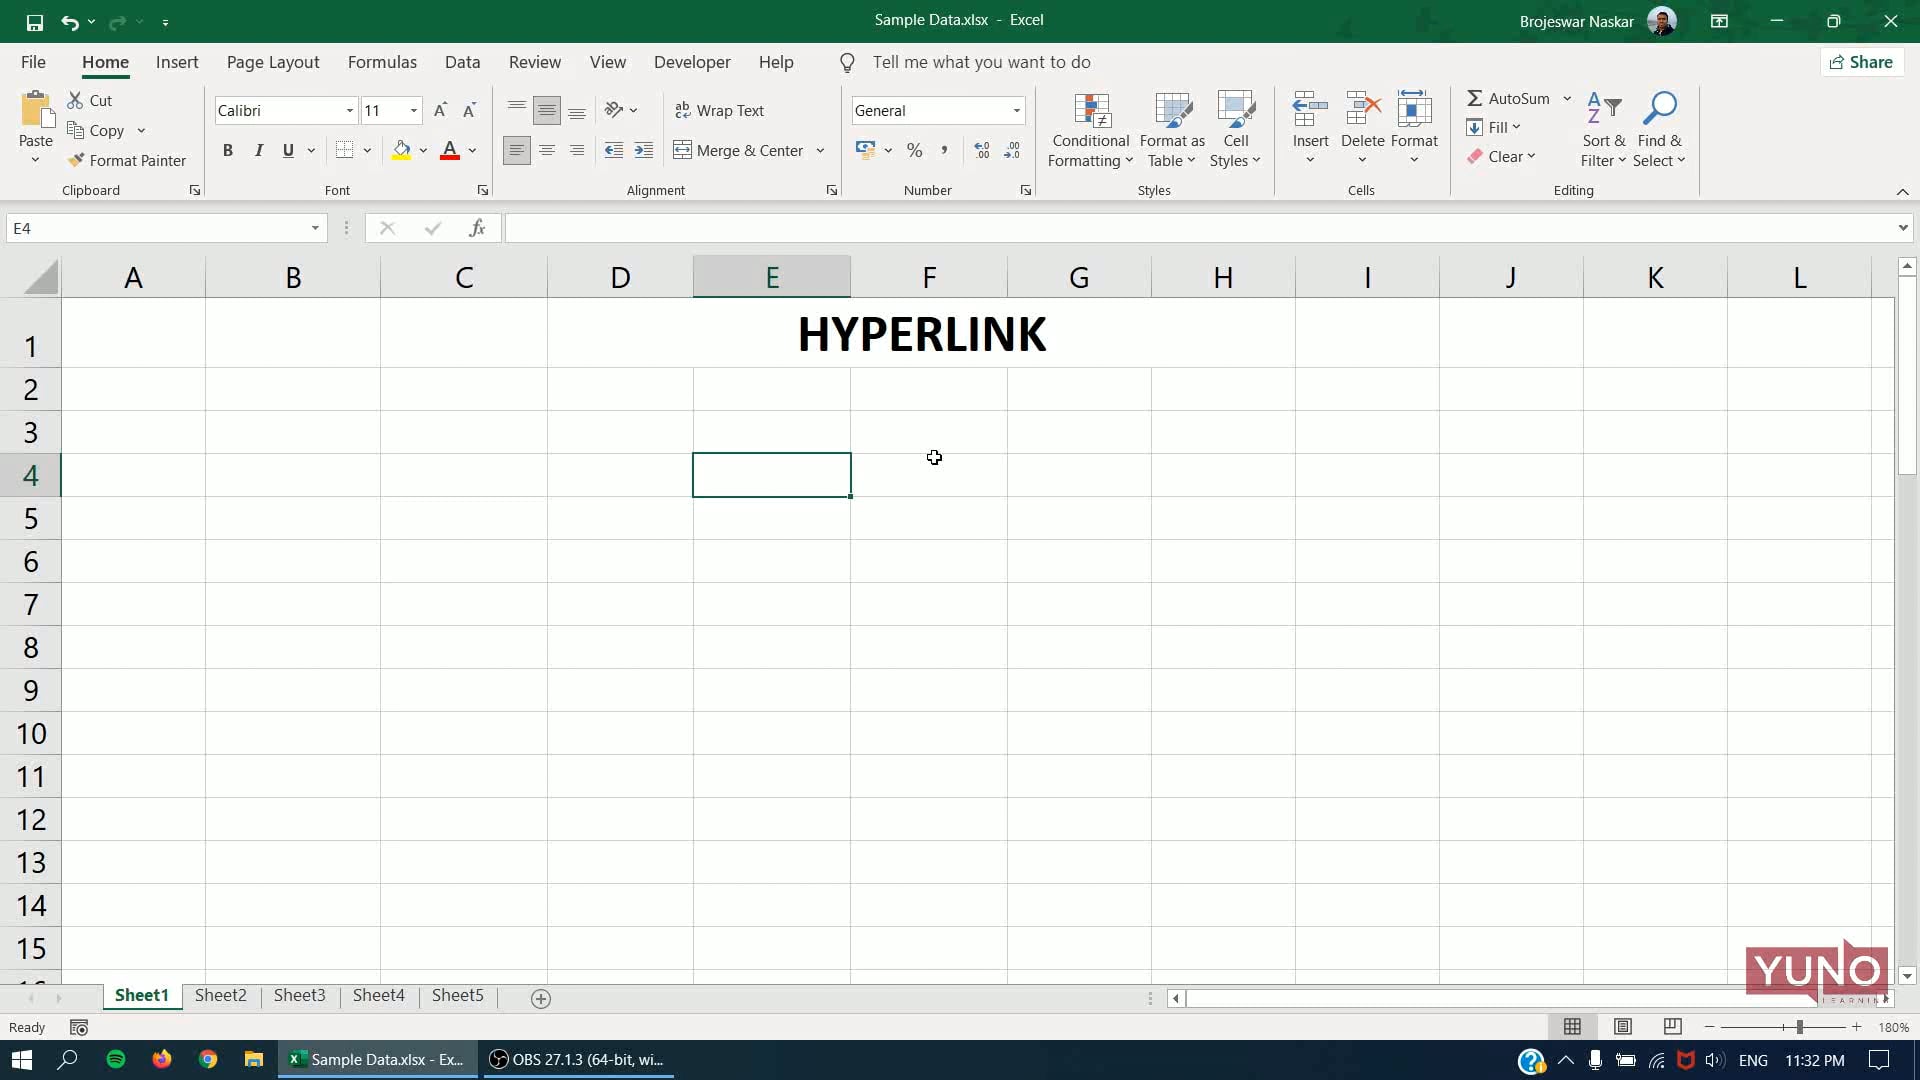This screenshot has height=1080, width=1920.
Task: Select the Wrap Text icon
Action: [684, 110]
